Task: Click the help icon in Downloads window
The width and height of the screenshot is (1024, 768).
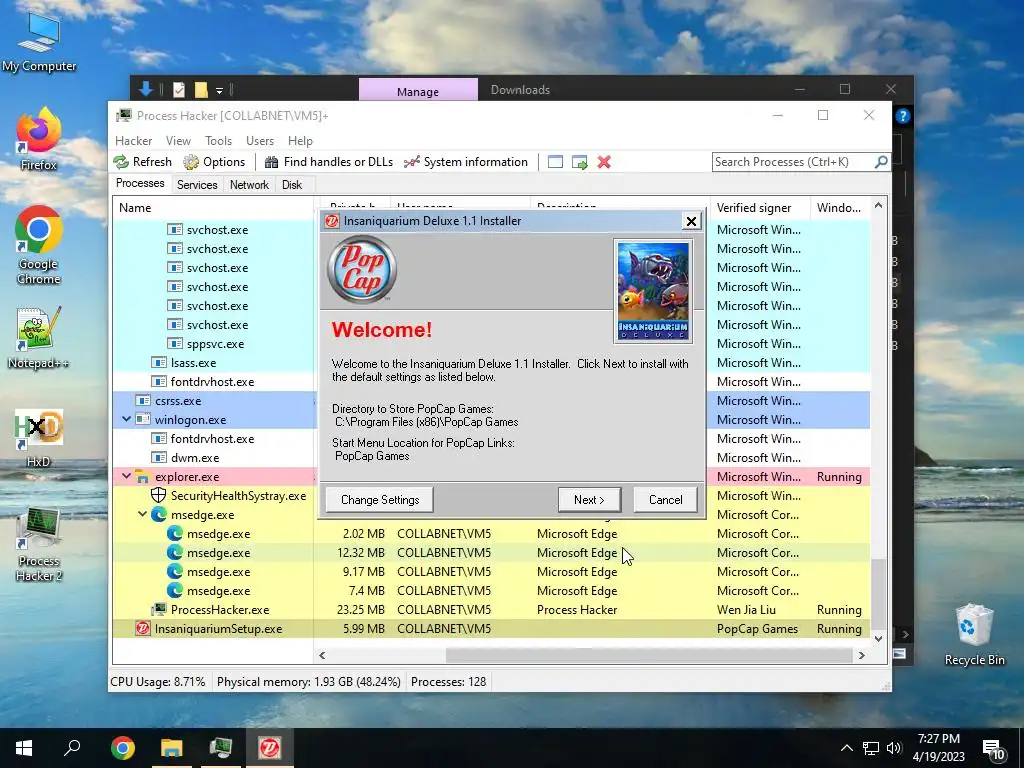Action: tap(903, 116)
